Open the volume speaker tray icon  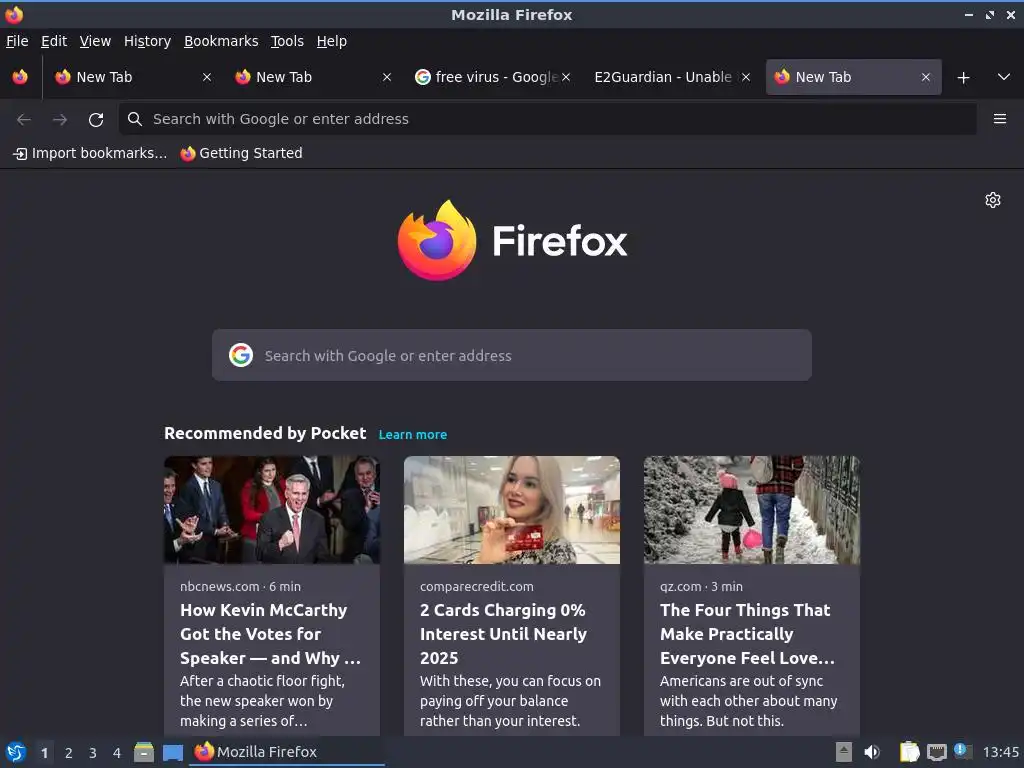[x=872, y=752]
